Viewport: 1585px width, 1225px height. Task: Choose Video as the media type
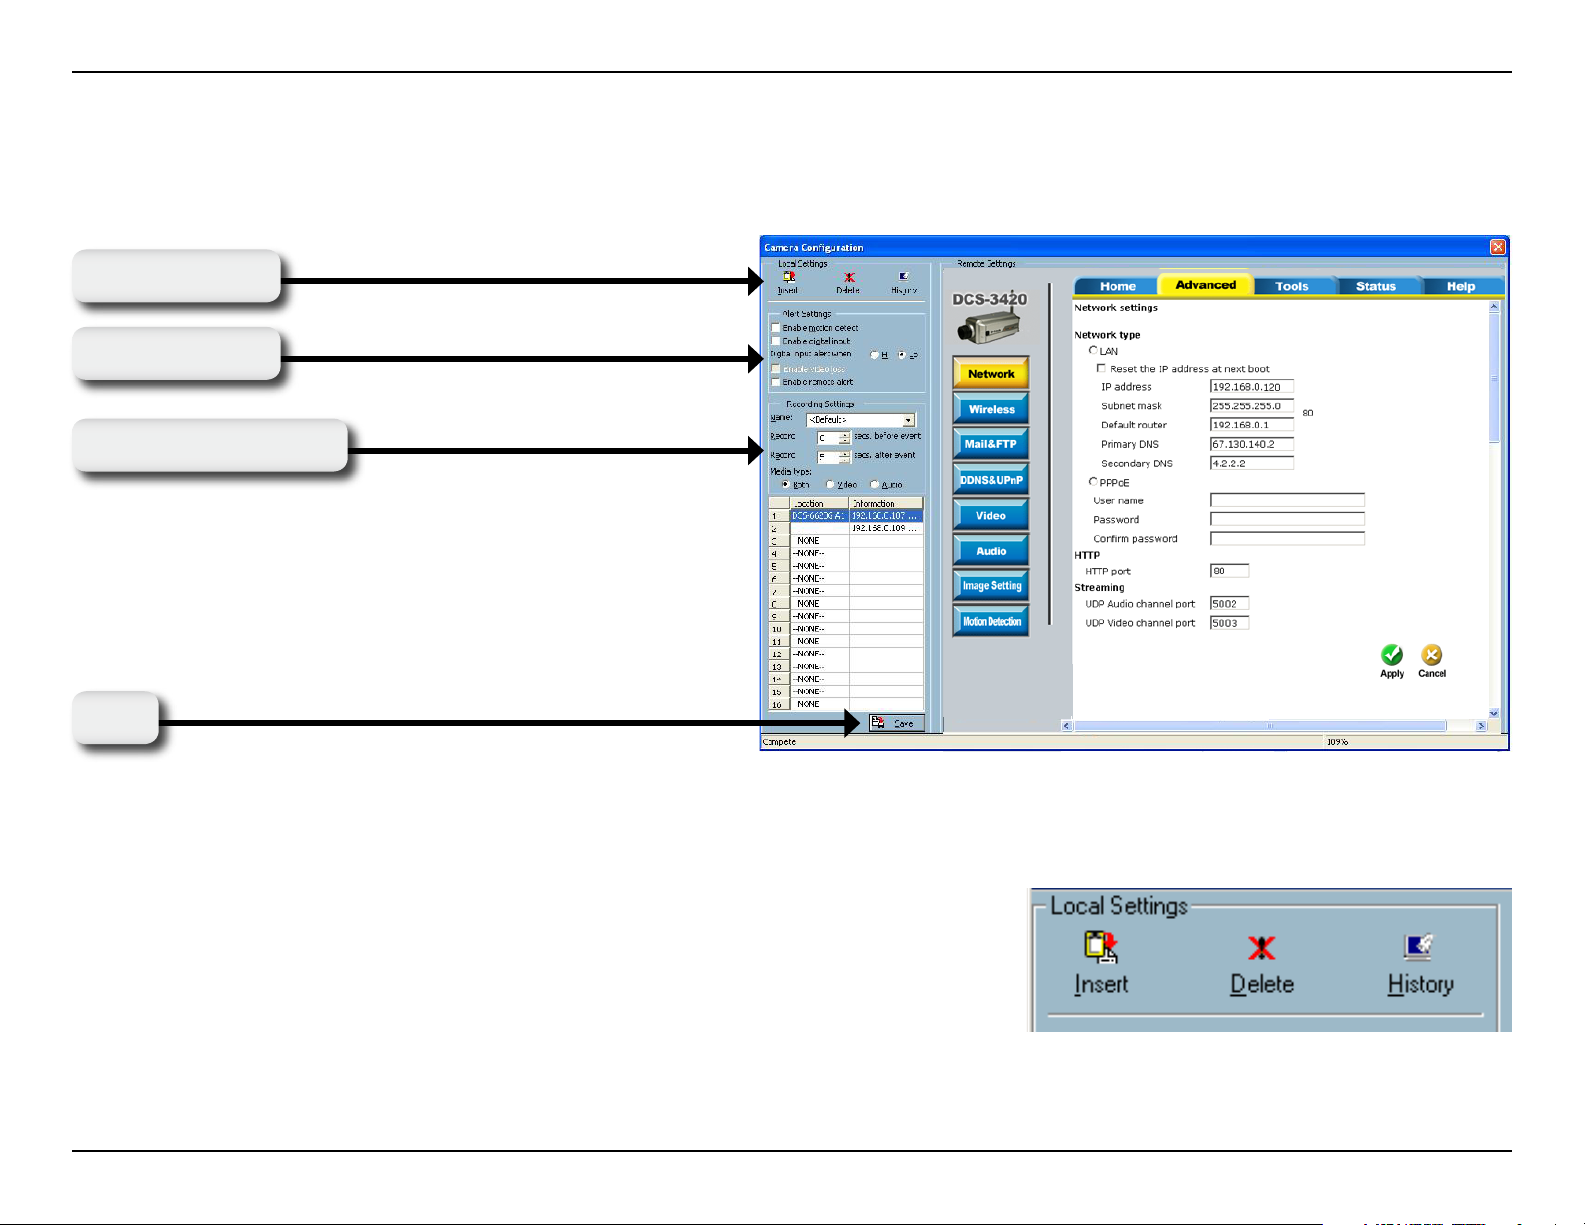[x=830, y=485]
